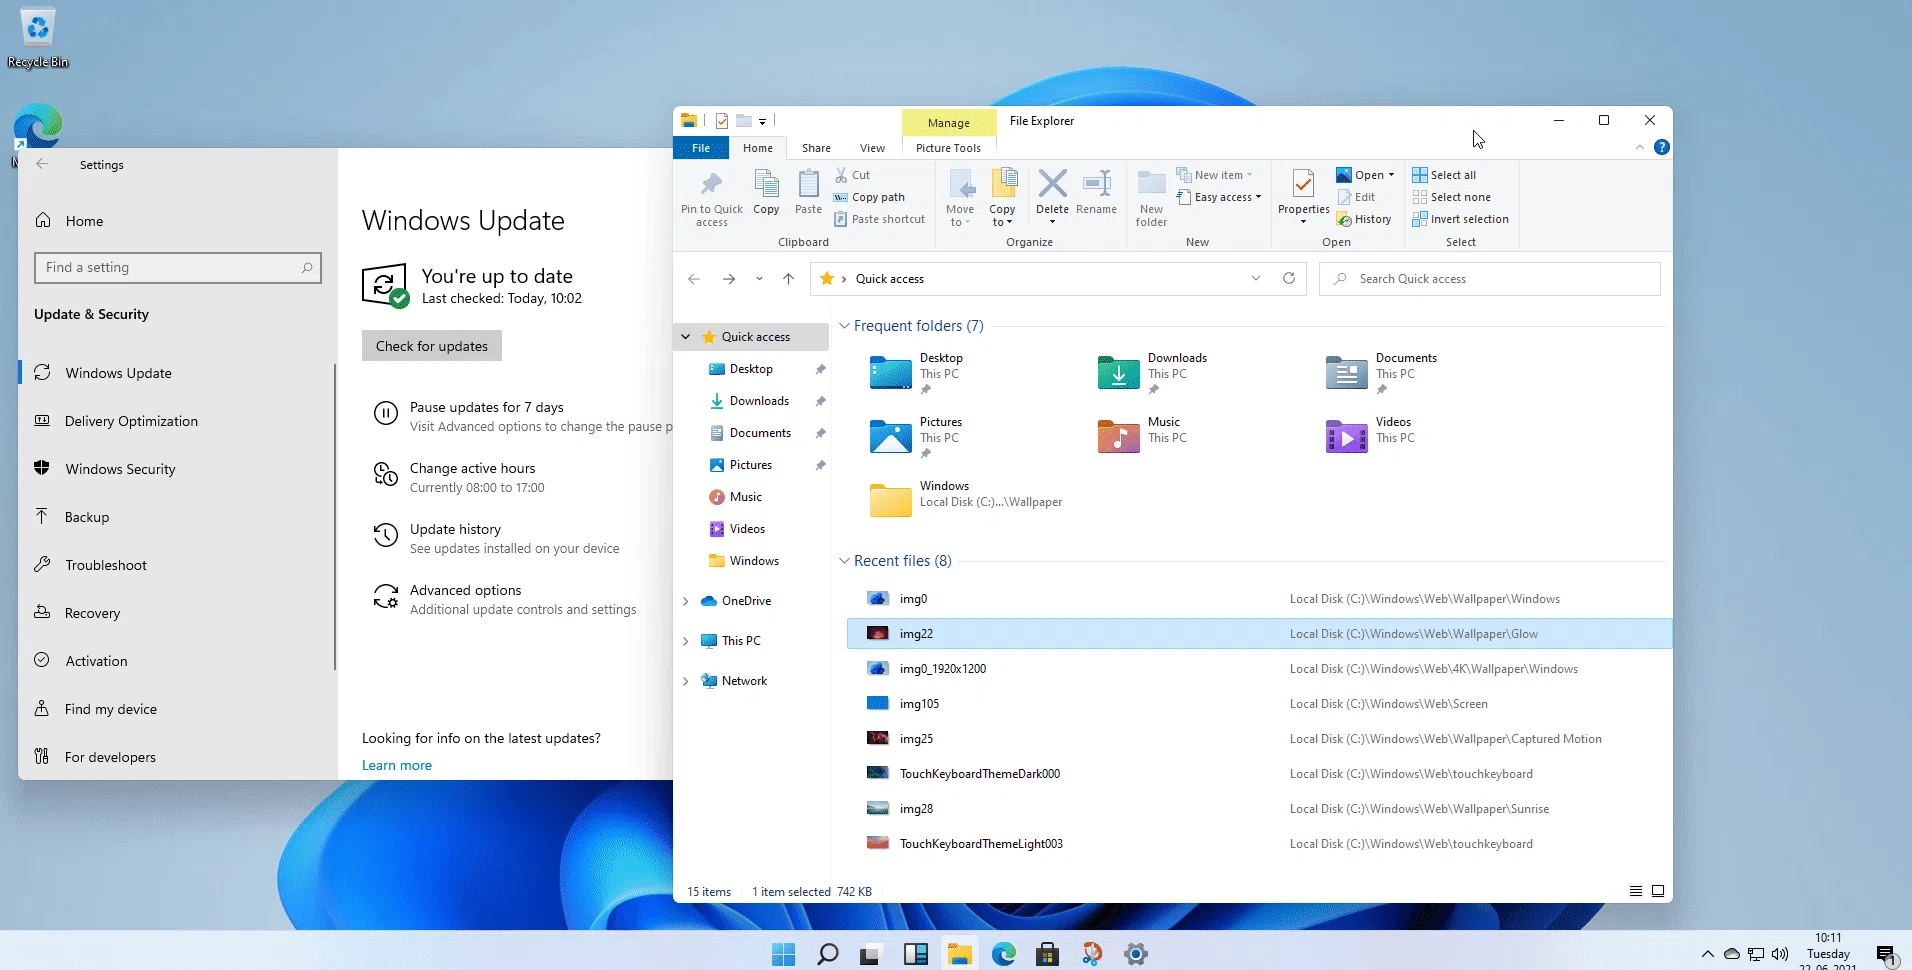Click the Find a setting field
The height and width of the screenshot is (970, 1912).
[178, 268]
